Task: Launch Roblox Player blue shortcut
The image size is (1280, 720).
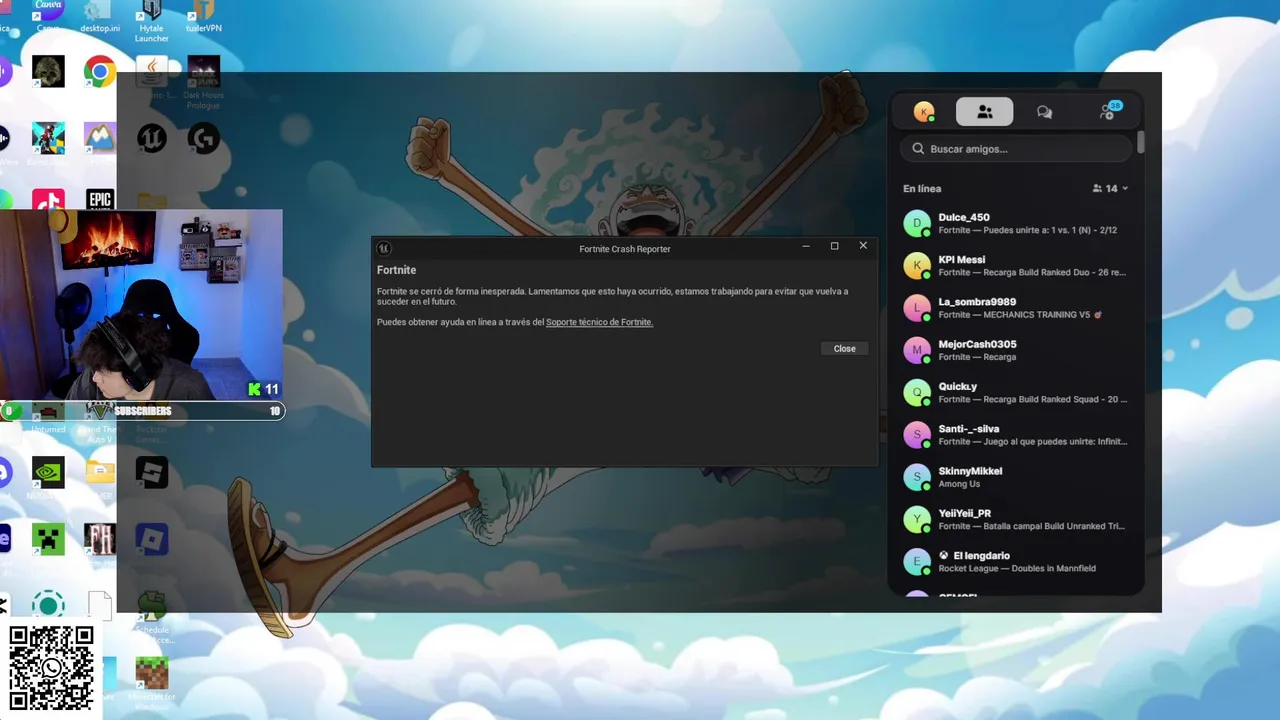Action: point(151,538)
